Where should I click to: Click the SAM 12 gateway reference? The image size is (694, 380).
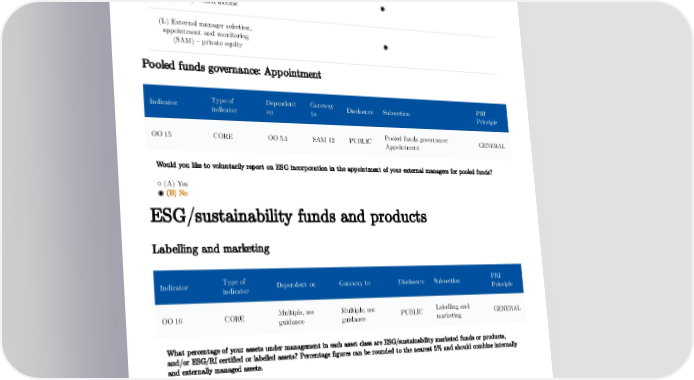click(x=323, y=139)
